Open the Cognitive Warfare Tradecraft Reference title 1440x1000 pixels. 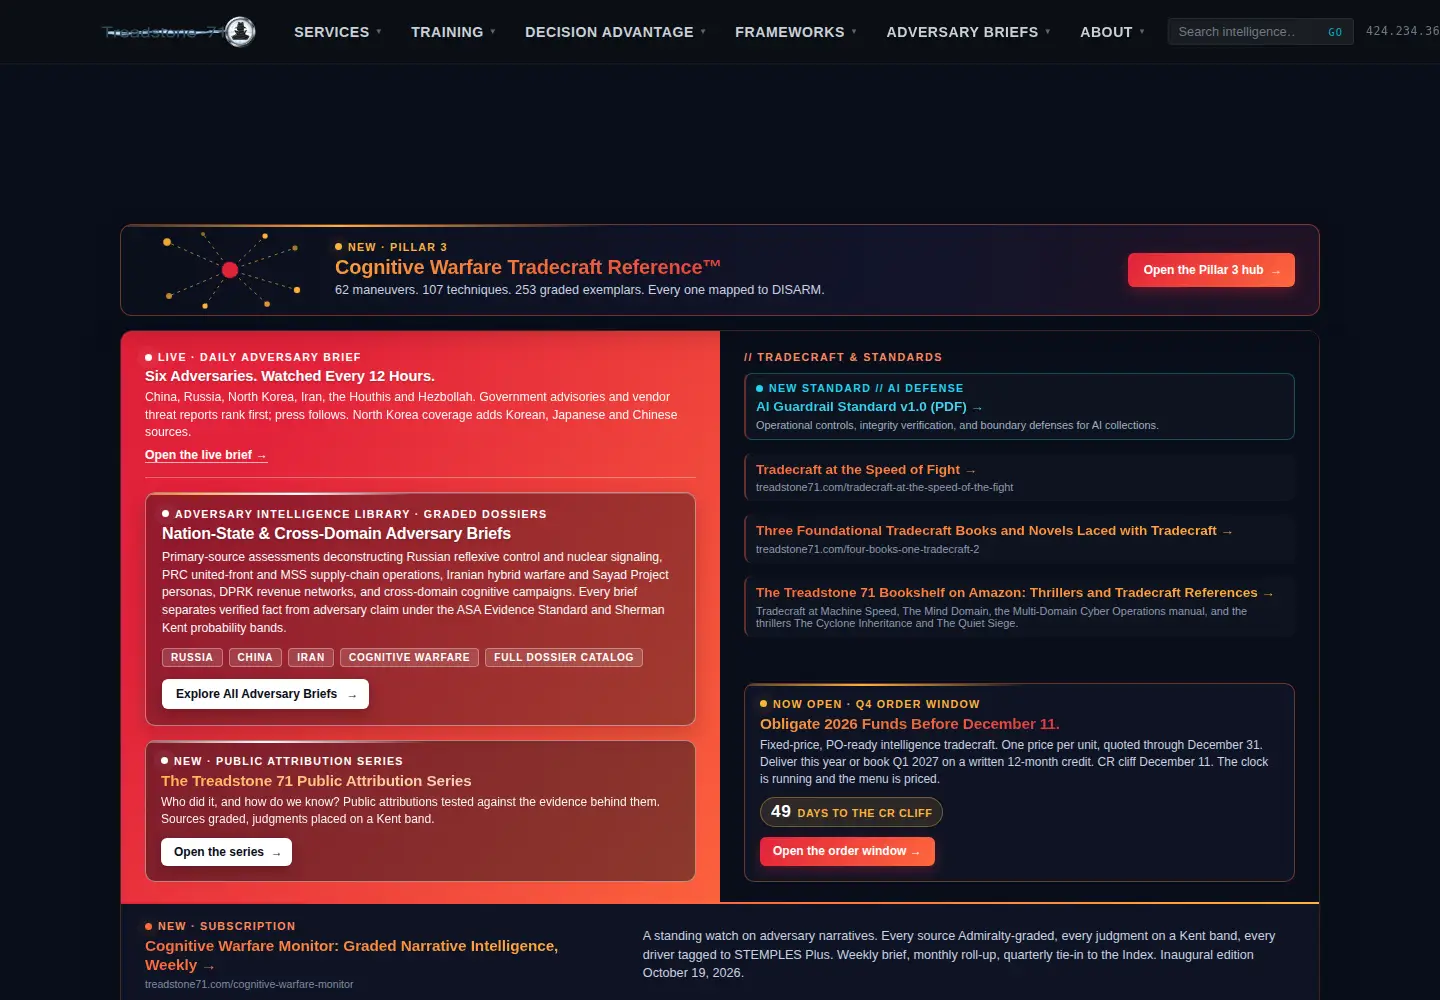tap(528, 267)
